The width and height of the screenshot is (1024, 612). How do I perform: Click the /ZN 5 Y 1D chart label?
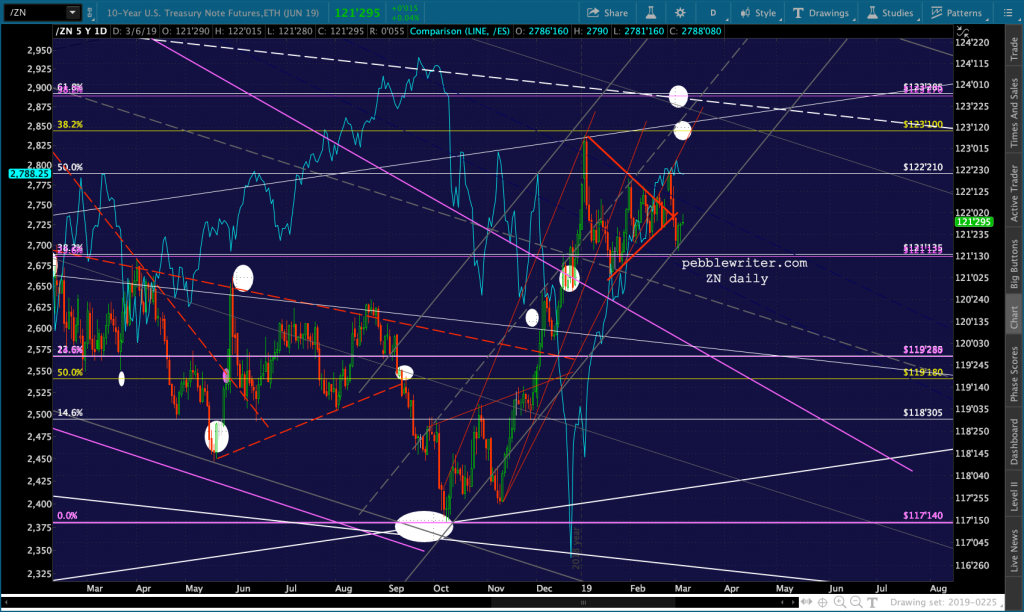(81, 31)
